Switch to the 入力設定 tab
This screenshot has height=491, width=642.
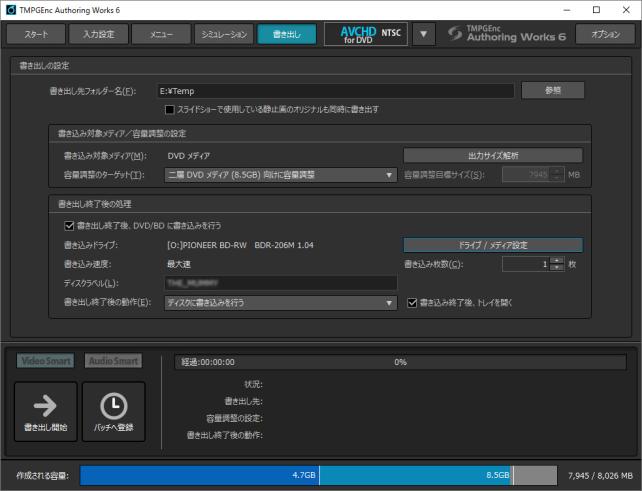(99, 34)
